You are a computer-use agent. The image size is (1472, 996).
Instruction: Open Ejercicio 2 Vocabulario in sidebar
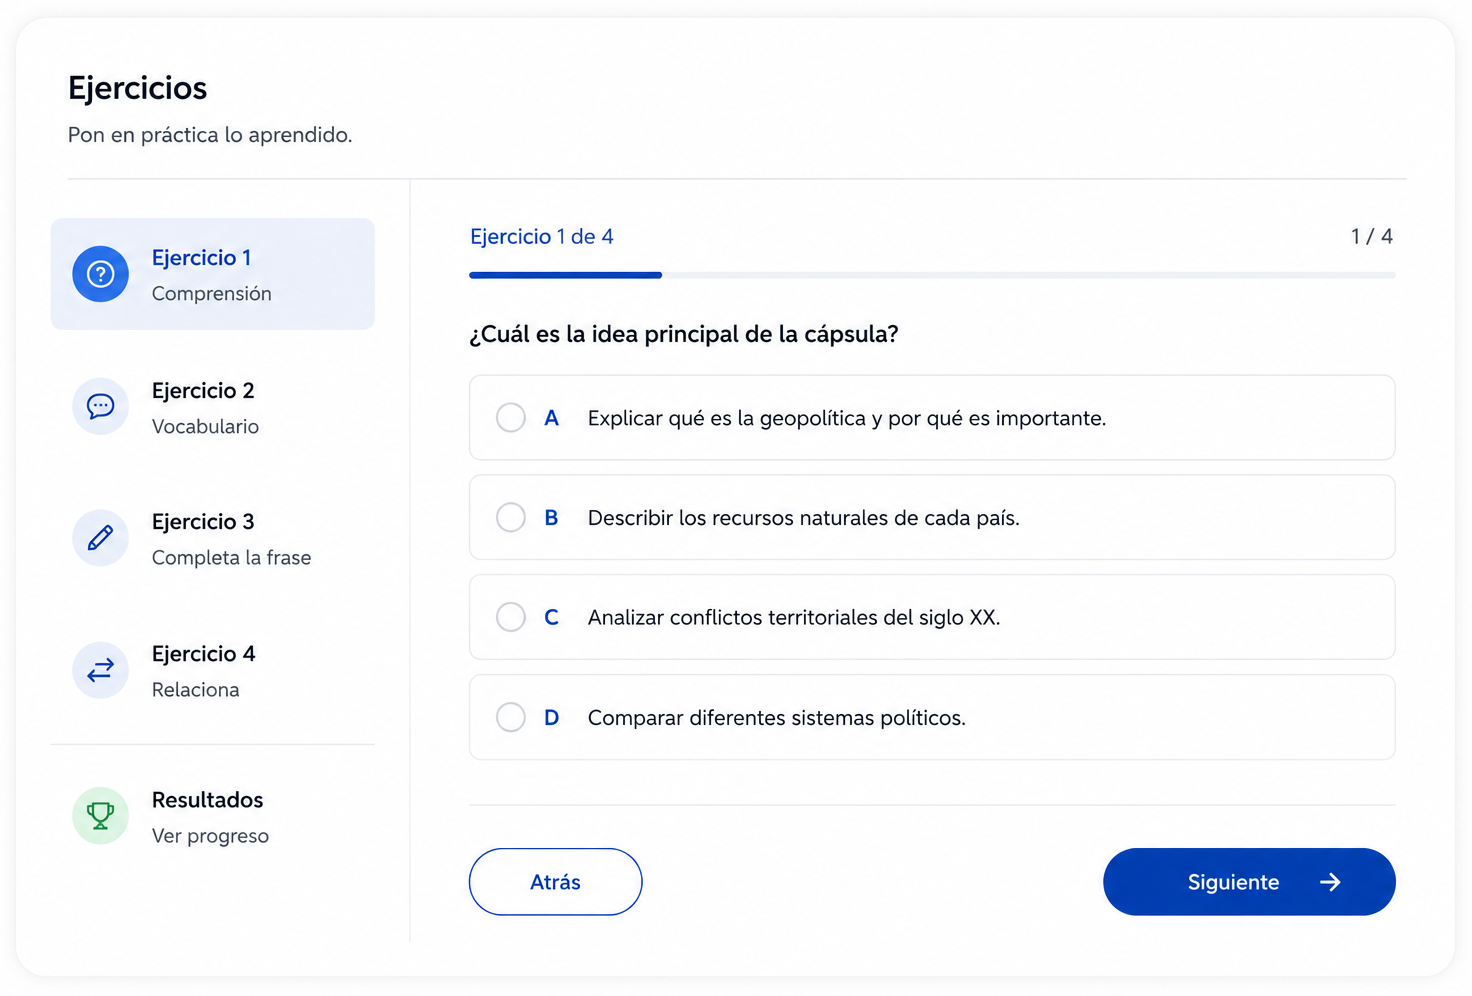(x=213, y=407)
